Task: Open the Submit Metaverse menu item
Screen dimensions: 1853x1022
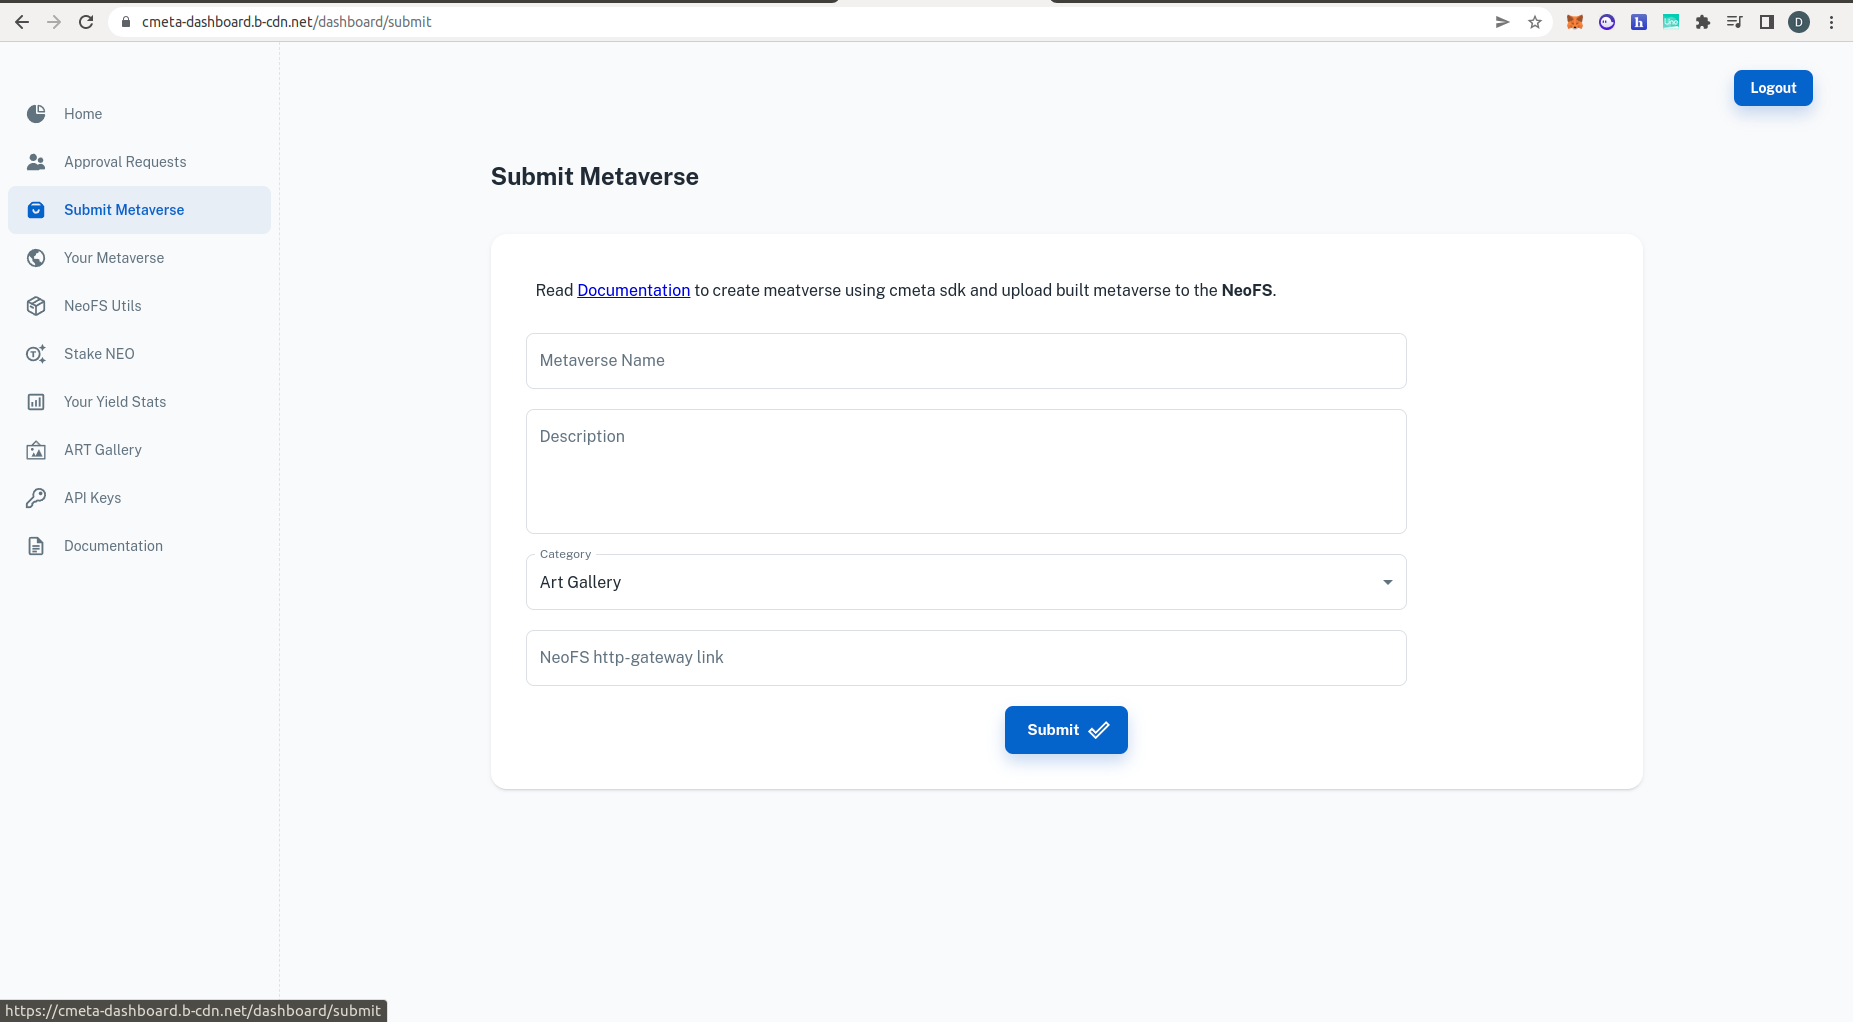Action: coord(124,210)
